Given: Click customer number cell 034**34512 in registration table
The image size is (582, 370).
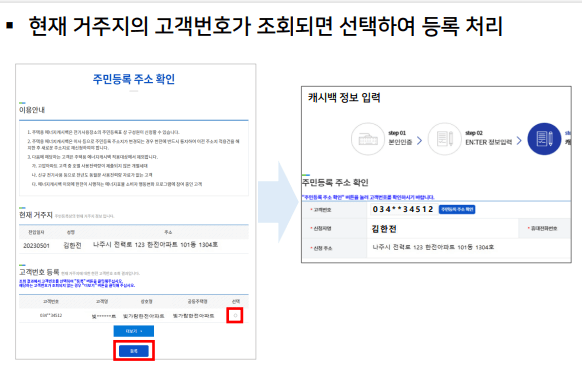Looking at the screenshot, I should click(x=51, y=315).
